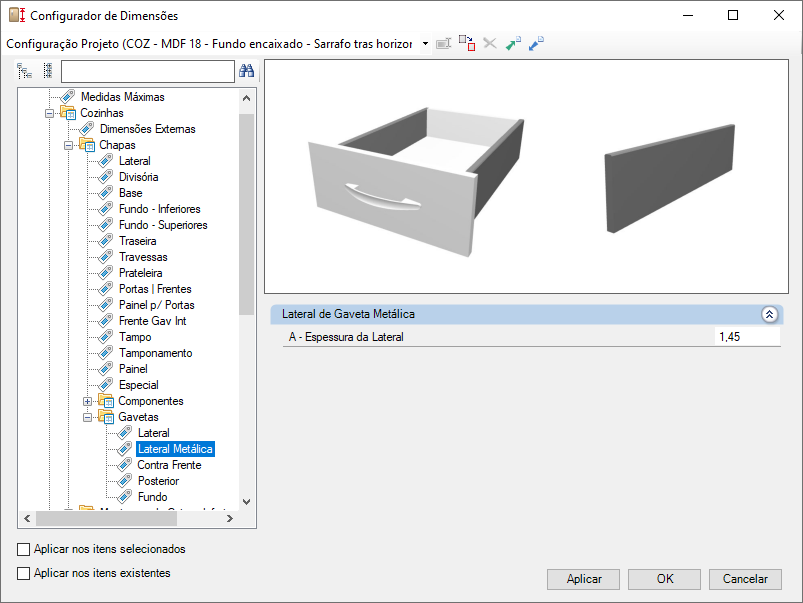The image size is (803, 603).
Task: Click the tag icon beside Prateleira
Action: (105, 273)
